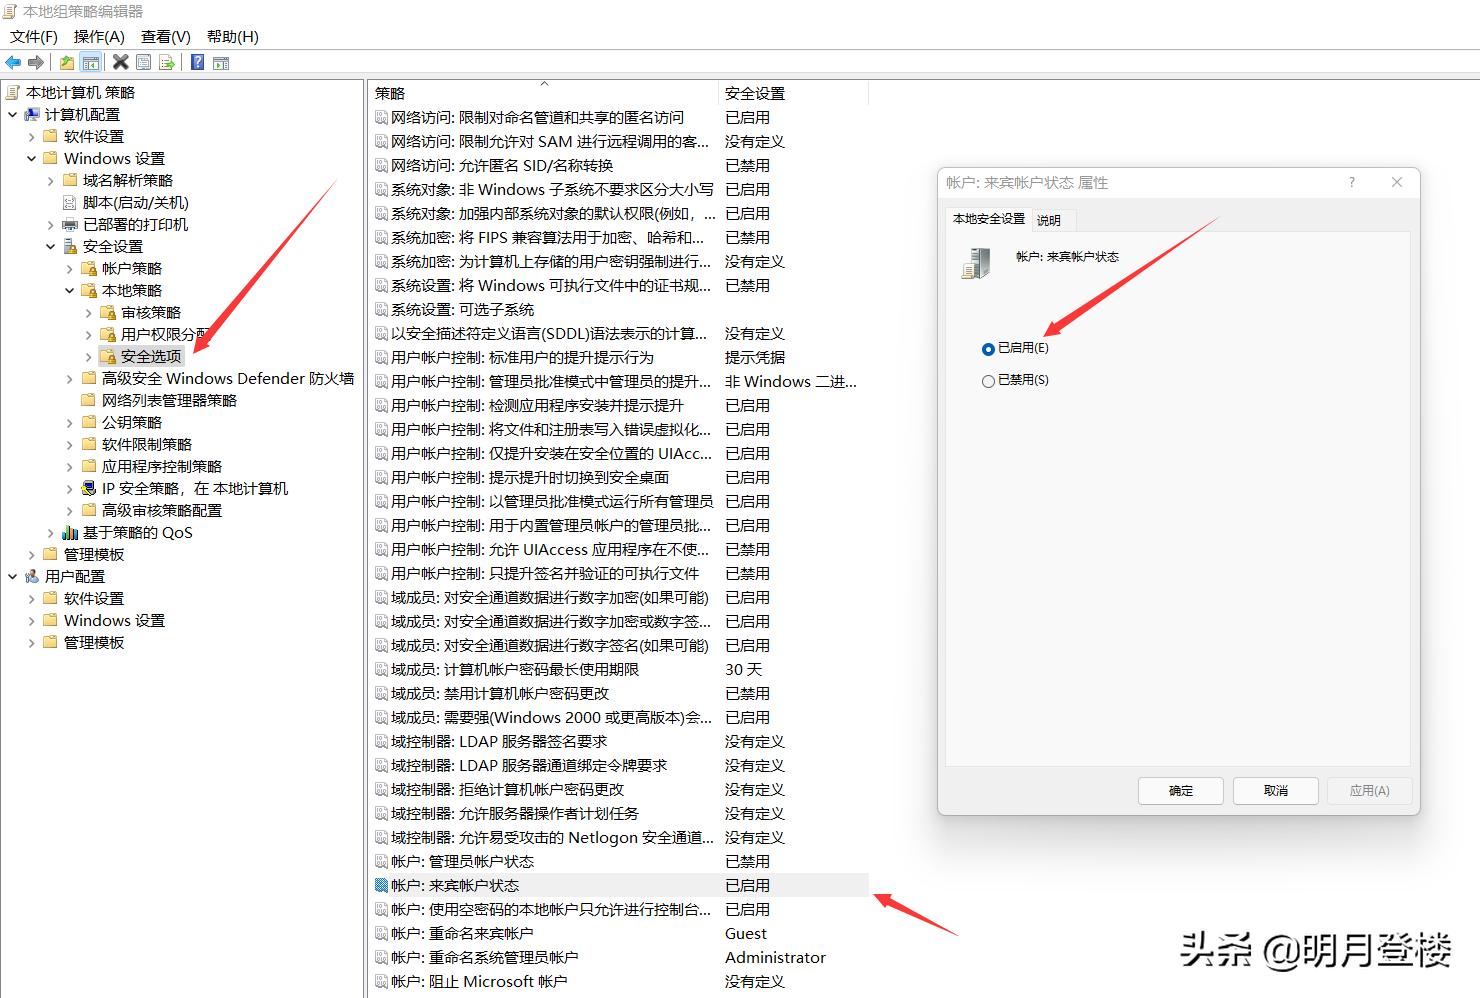Select the 已禁用(S) radio button
The width and height of the screenshot is (1480, 998).
pyautogui.click(x=988, y=380)
